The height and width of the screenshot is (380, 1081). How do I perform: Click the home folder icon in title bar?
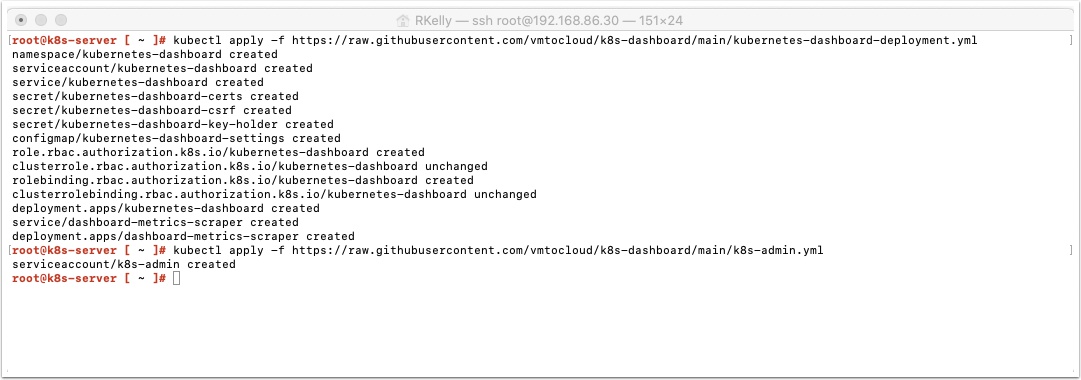[403, 21]
